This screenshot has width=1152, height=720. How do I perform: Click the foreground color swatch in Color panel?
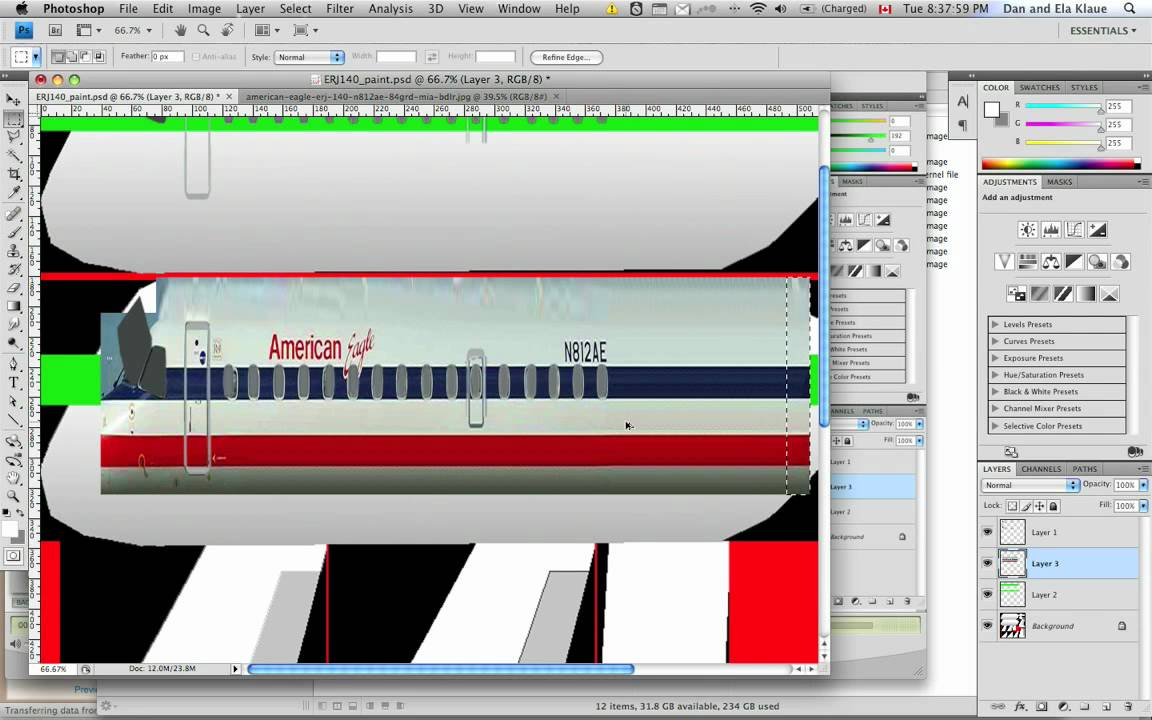pyautogui.click(x=992, y=109)
